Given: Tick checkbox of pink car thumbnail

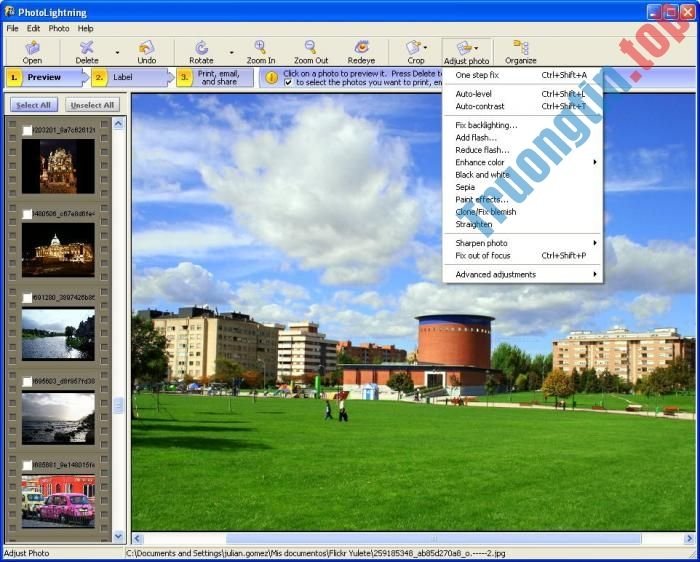Looking at the screenshot, I should (x=27, y=466).
